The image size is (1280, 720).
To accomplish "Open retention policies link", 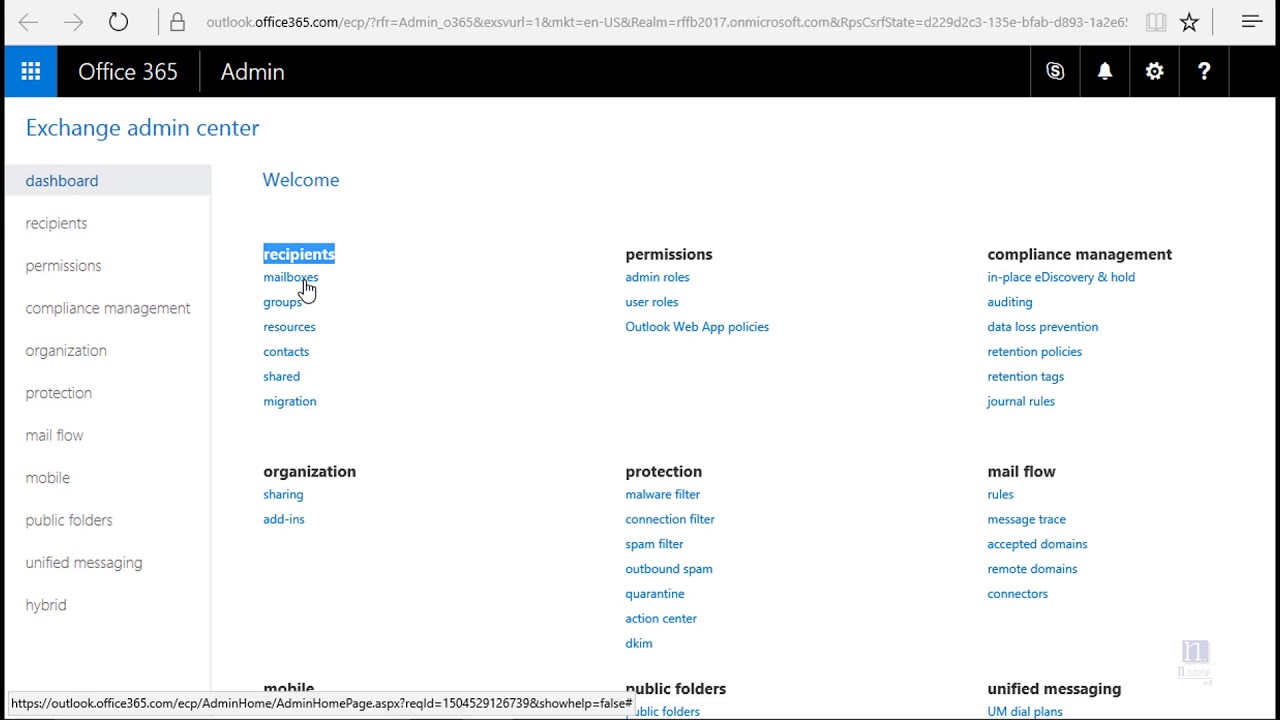I will pos(1034,352).
